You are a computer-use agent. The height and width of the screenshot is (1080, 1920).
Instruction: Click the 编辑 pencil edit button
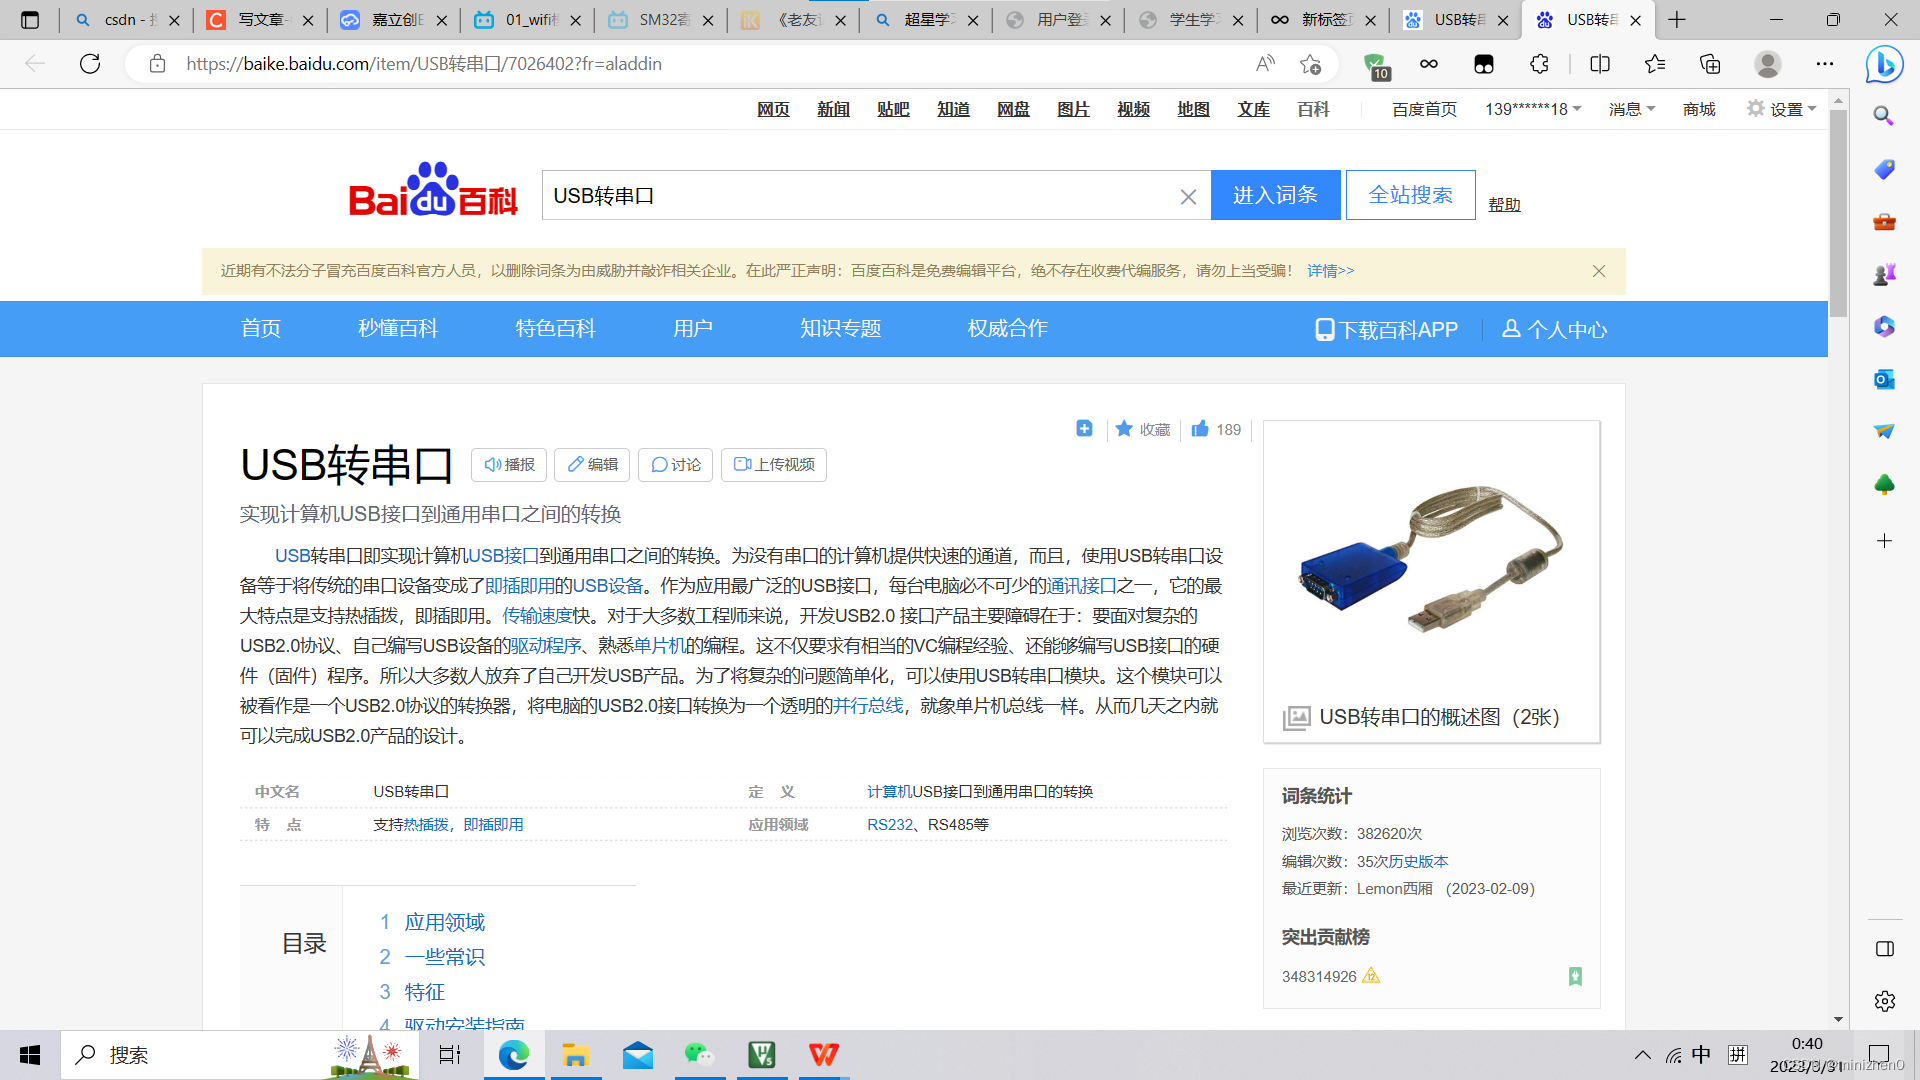click(x=592, y=465)
